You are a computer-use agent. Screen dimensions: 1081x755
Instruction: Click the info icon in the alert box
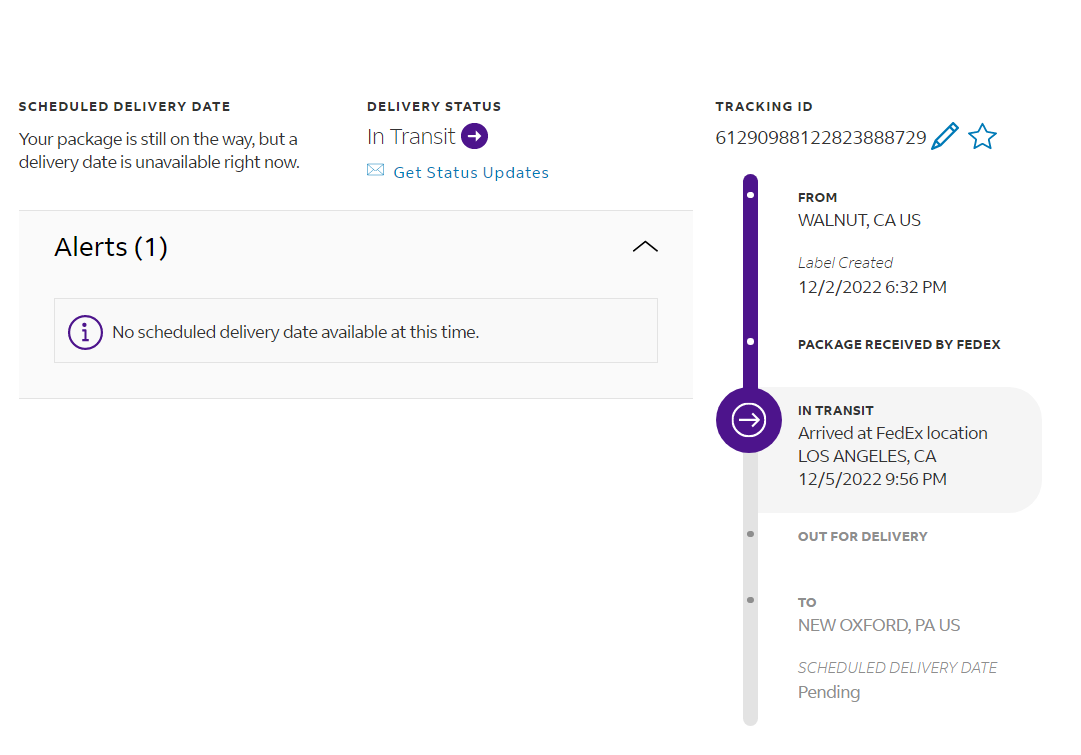(x=86, y=332)
